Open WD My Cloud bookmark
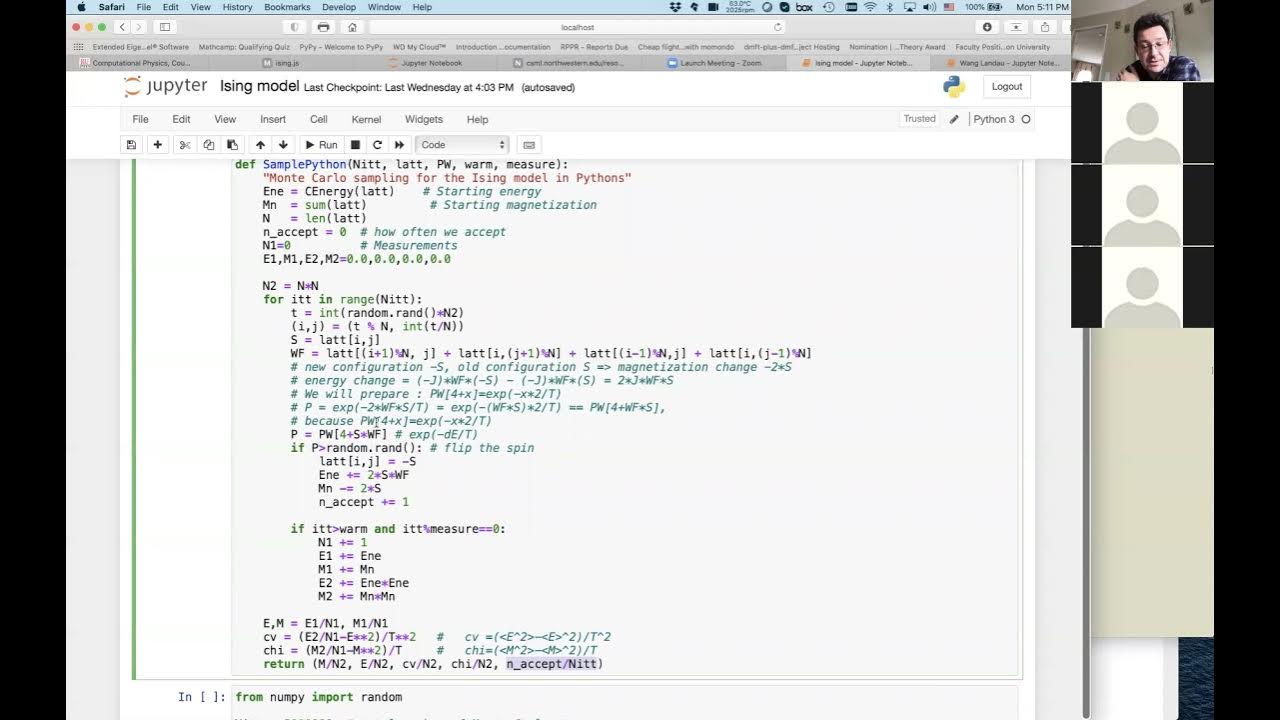Screen dimensions: 1280x720 point(419,47)
